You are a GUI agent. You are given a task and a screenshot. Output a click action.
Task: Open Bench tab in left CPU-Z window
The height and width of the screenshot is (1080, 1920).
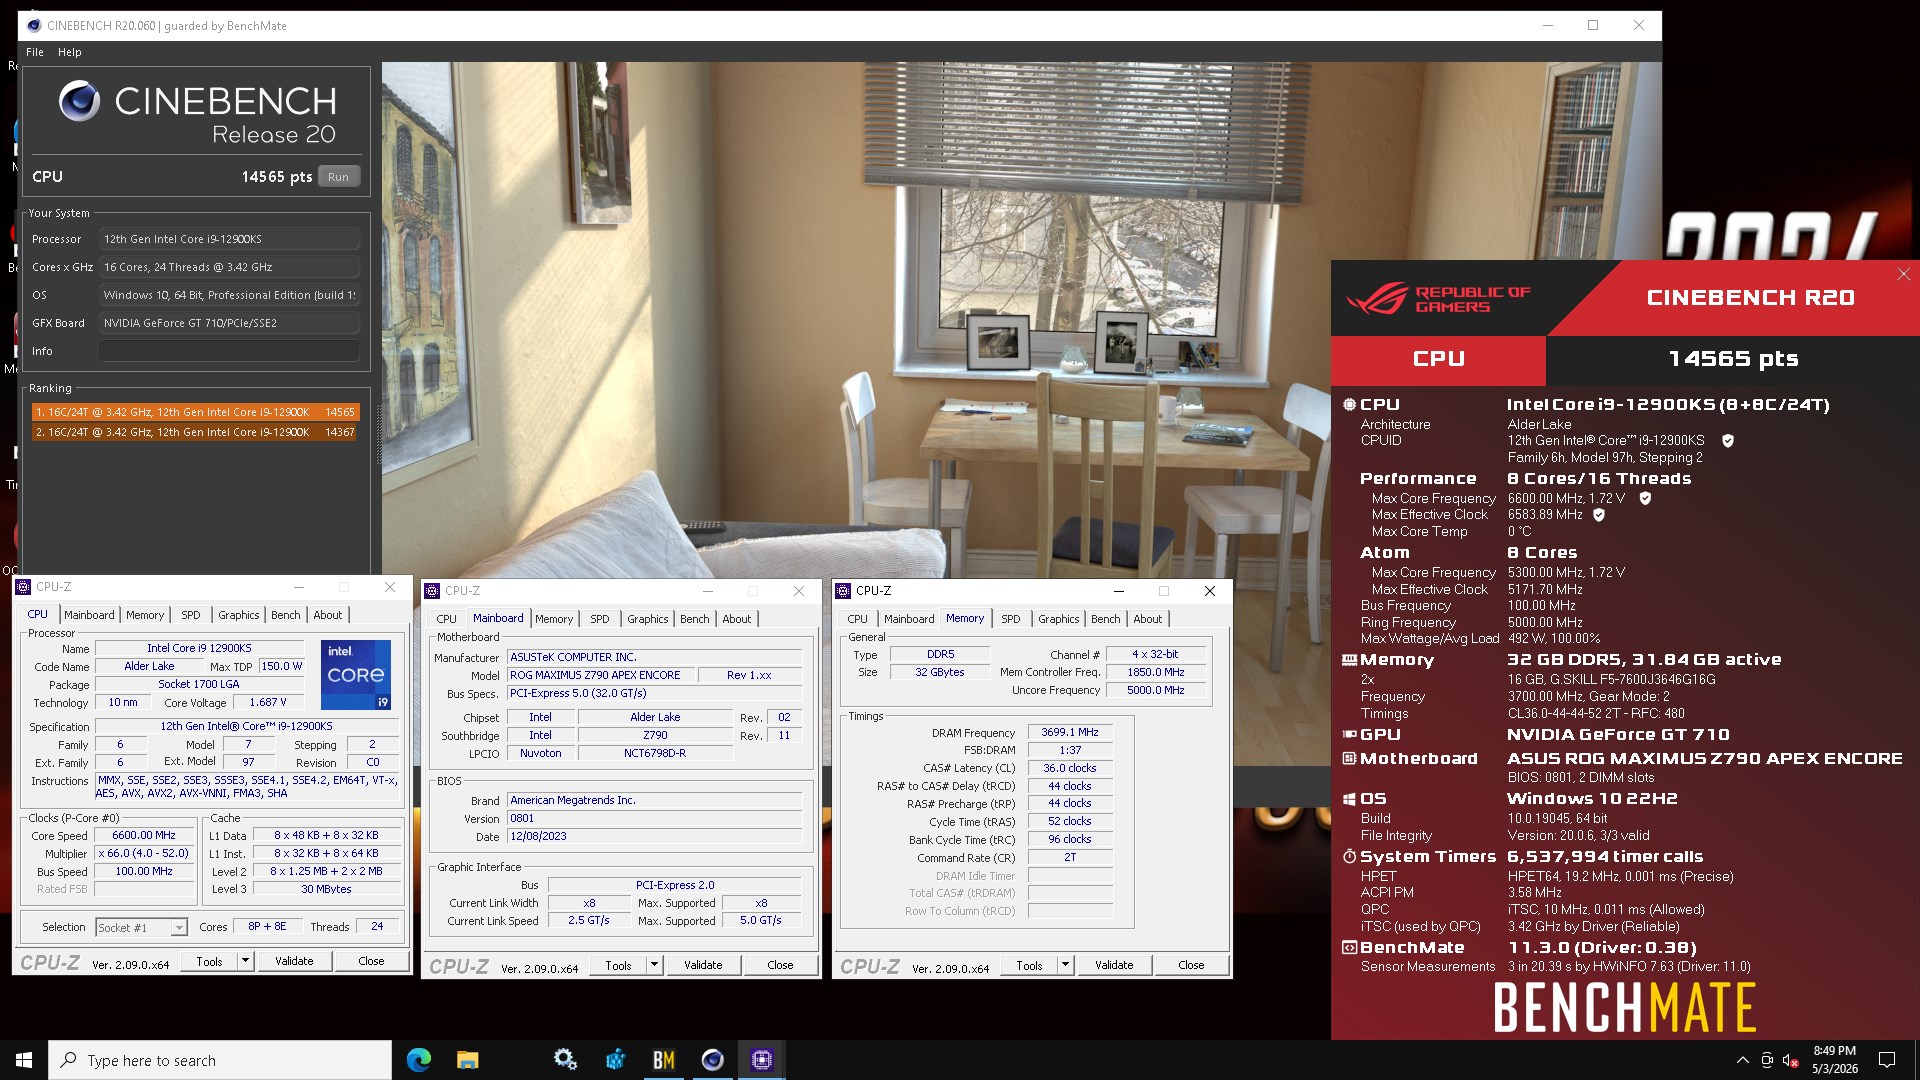pos(286,615)
